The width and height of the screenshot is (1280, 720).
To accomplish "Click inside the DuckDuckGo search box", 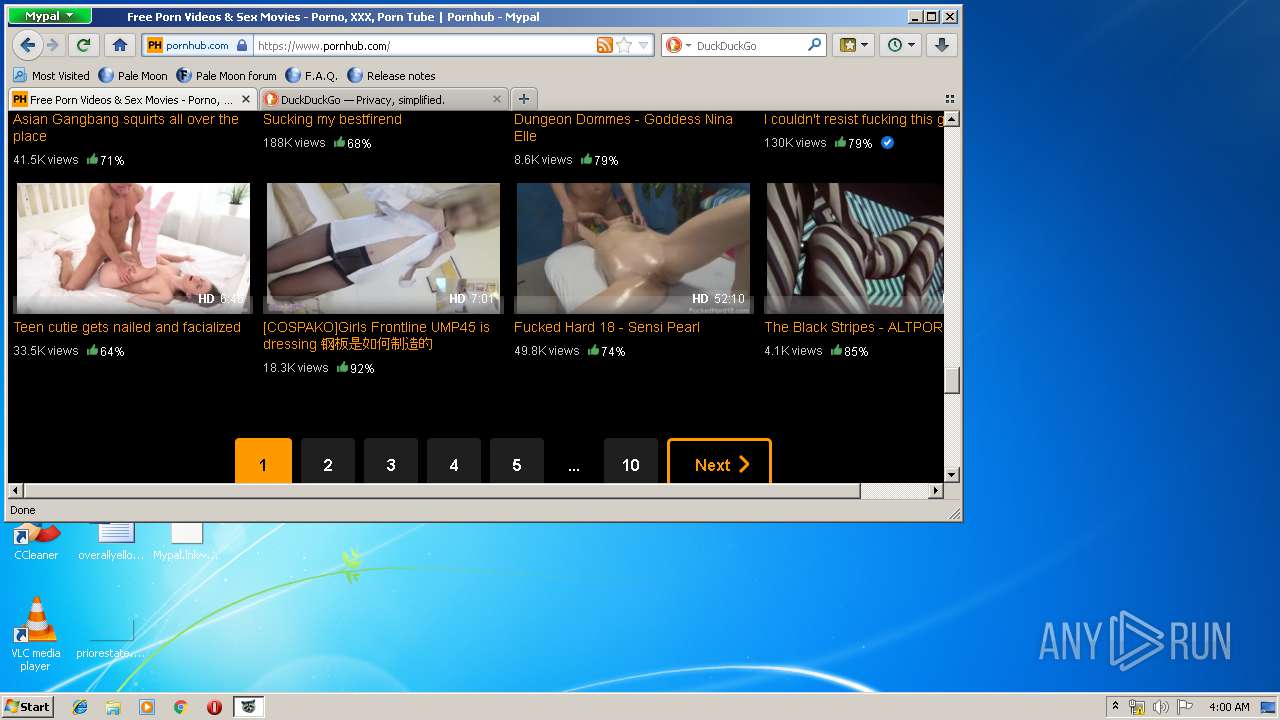I will click(x=750, y=45).
